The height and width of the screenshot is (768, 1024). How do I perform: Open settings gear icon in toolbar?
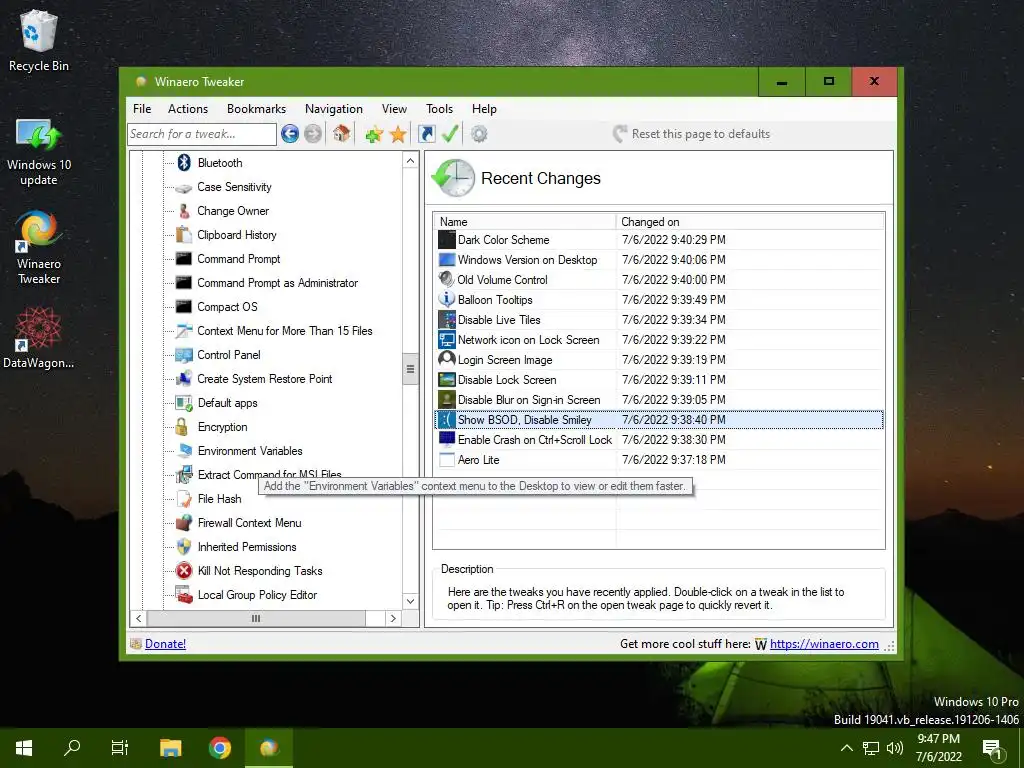[x=479, y=134]
